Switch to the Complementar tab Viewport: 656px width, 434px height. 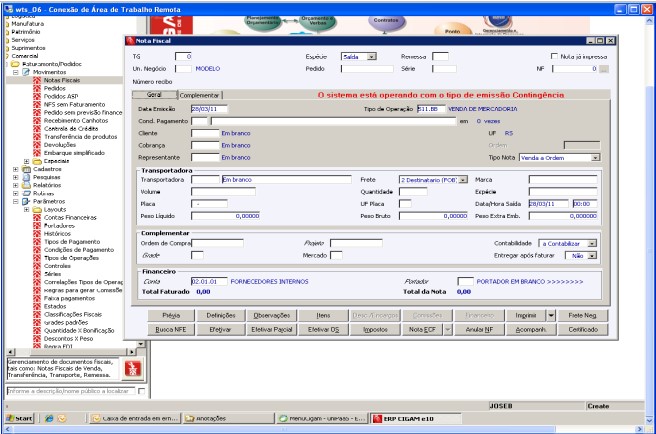pyautogui.click(x=200, y=95)
